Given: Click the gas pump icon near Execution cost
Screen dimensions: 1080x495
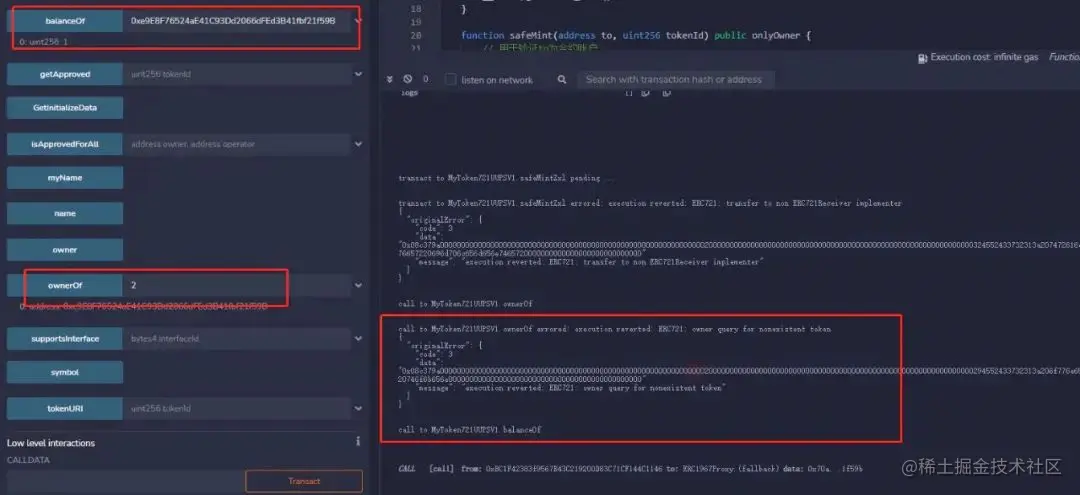Looking at the screenshot, I should click(922, 59).
